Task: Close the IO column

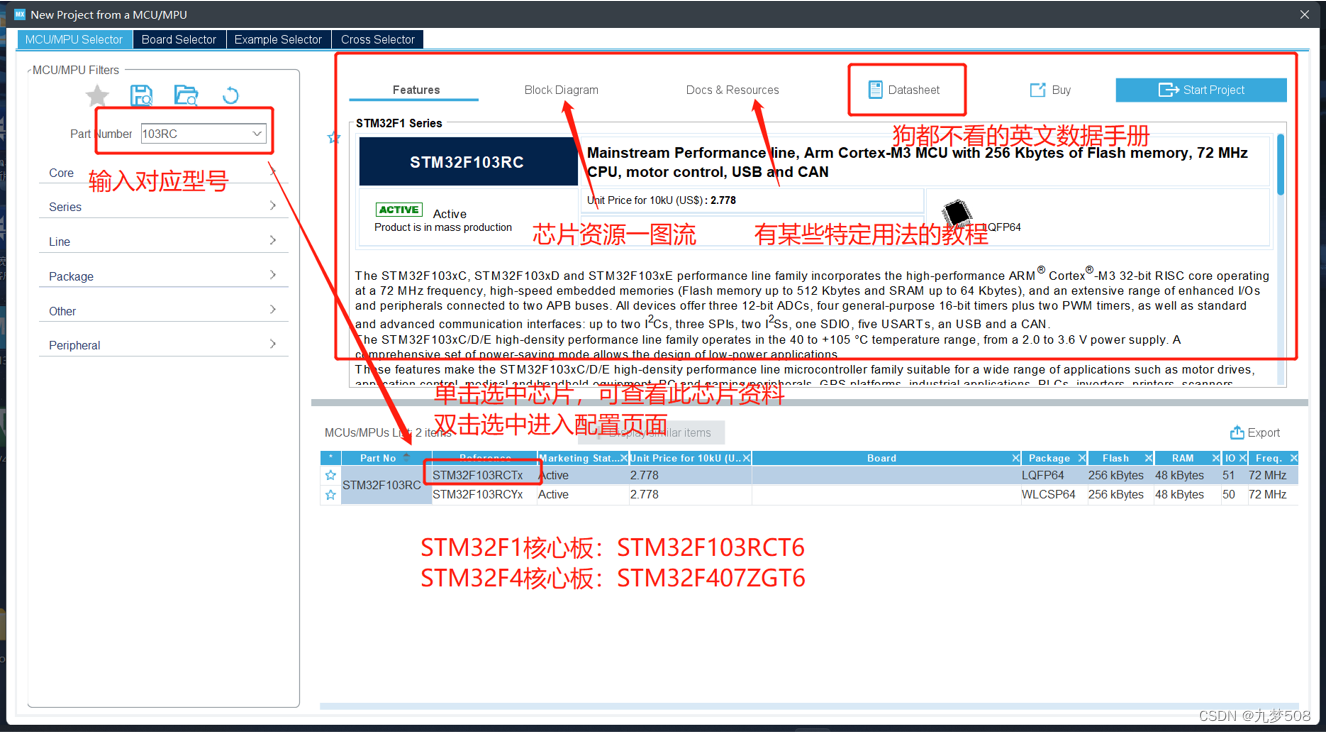Action: [1243, 458]
